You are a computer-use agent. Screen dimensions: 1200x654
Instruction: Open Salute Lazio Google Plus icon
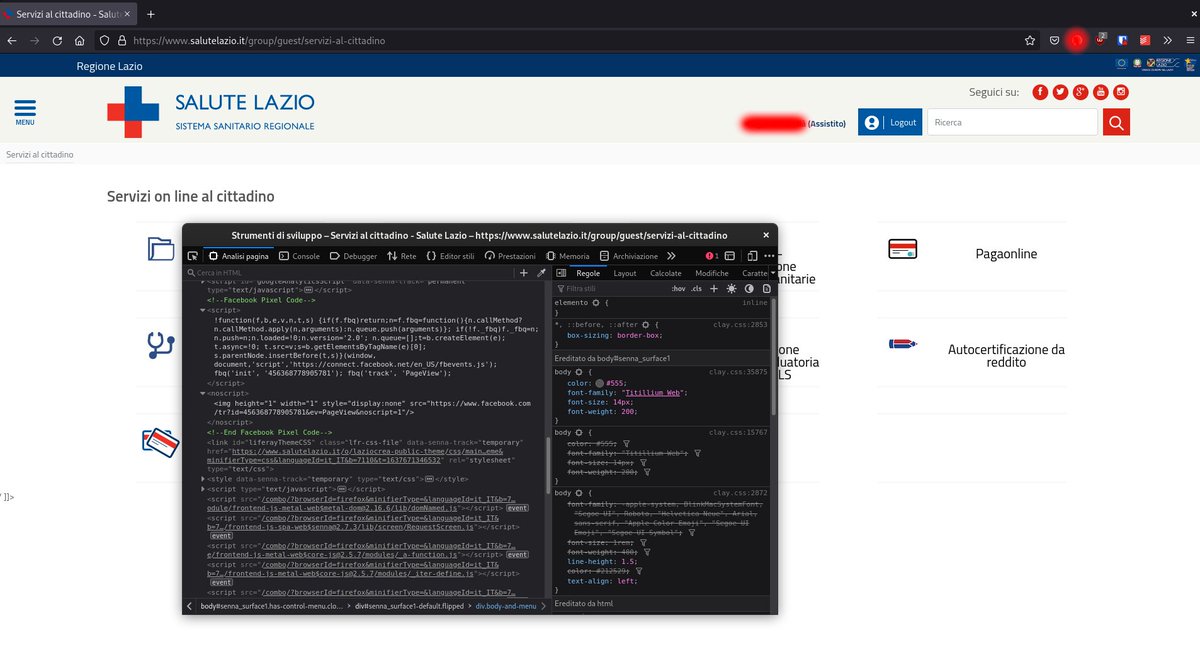(1081, 92)
